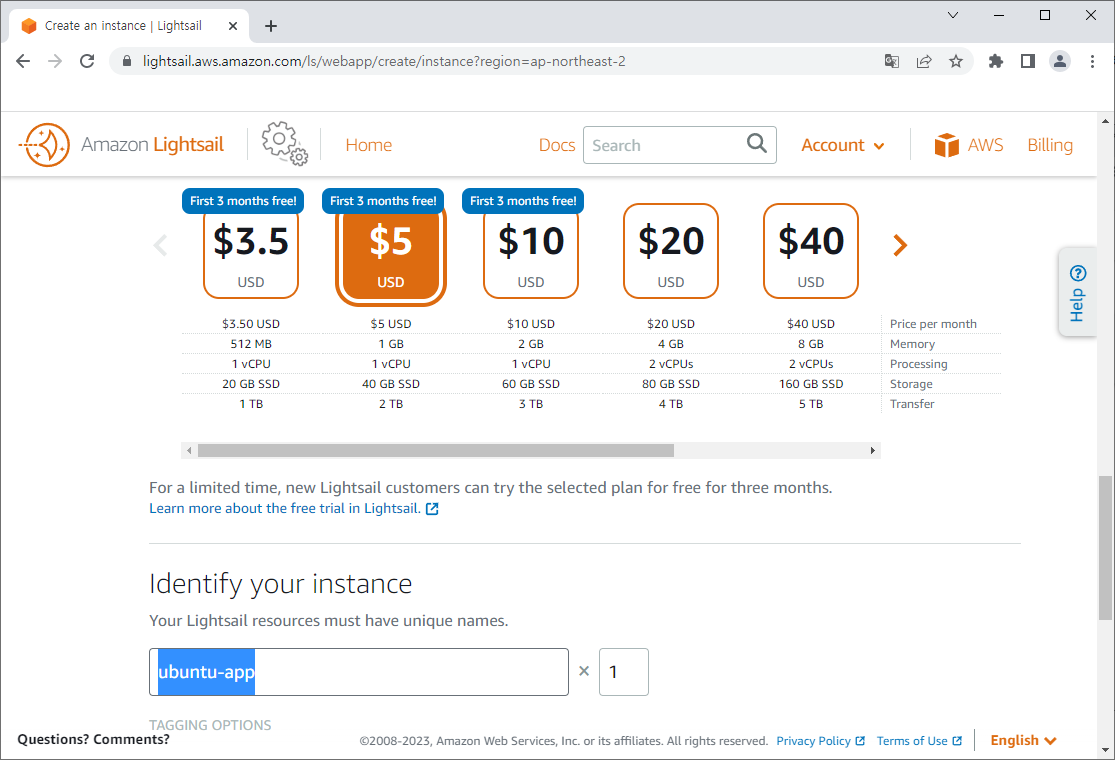Image resolution: width=1115 pixels, height=760 pixels.
Task: Open the Chrome three-dot menu
Action: click(1092, 61)
